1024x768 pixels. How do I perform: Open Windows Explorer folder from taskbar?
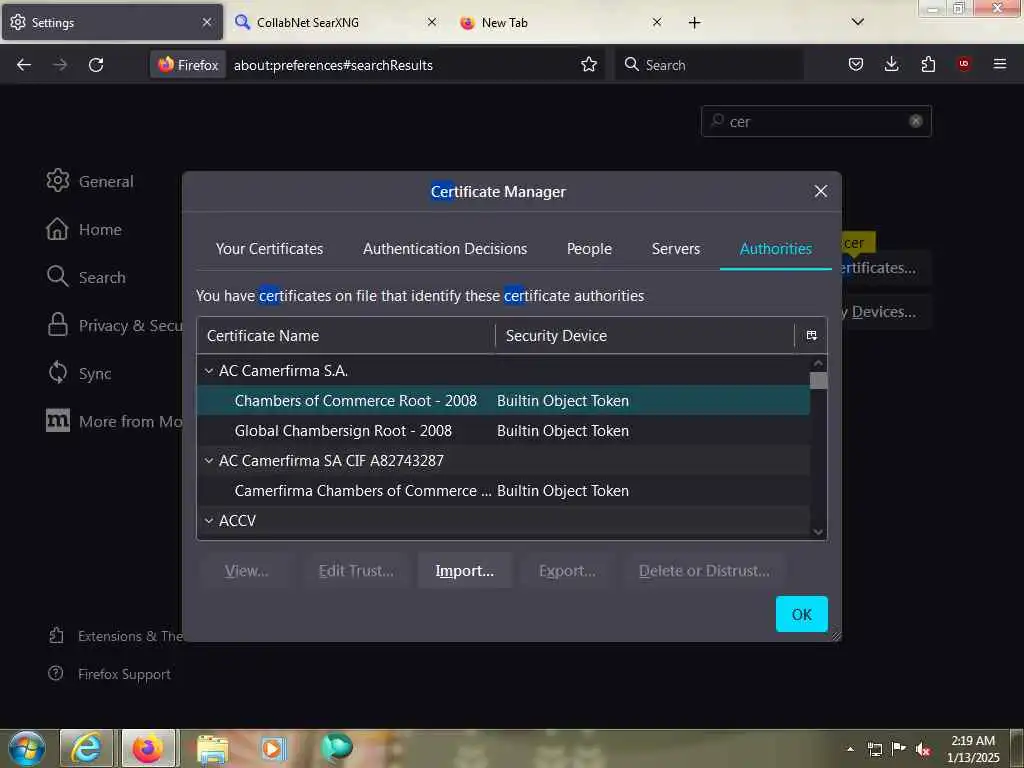pos(212,749)
